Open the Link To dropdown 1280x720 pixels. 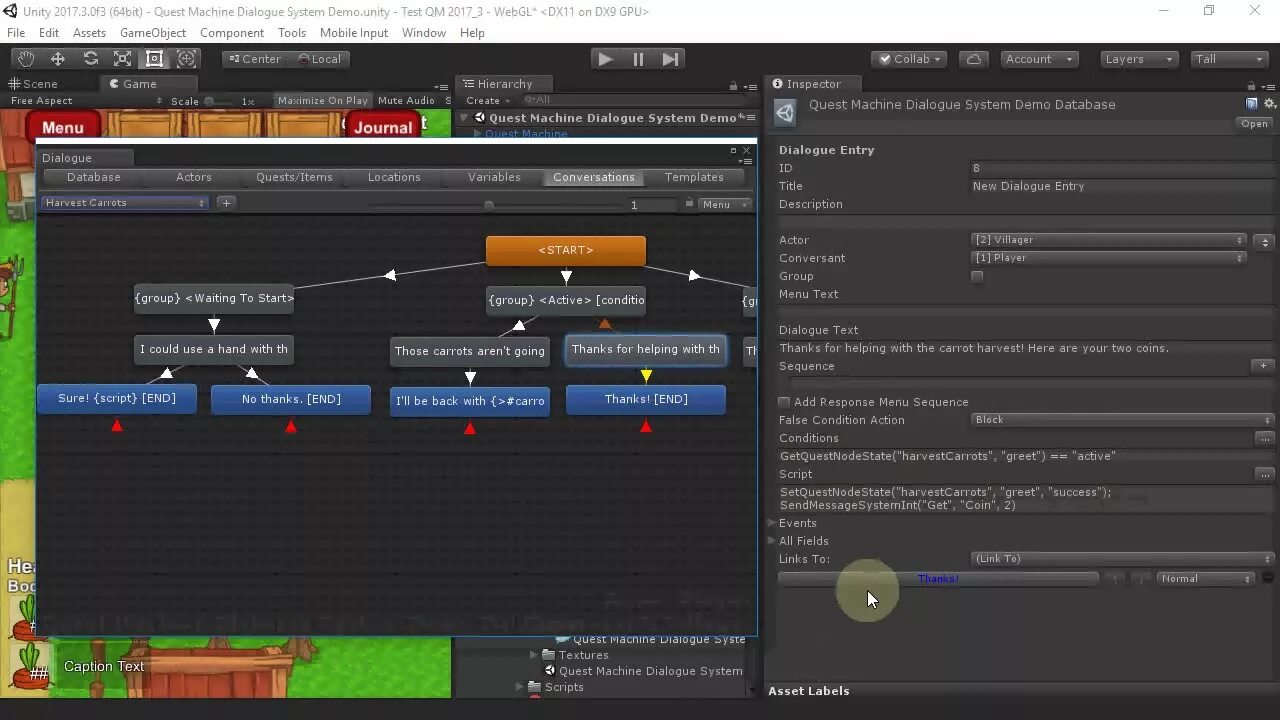[x=1123, y=559]
